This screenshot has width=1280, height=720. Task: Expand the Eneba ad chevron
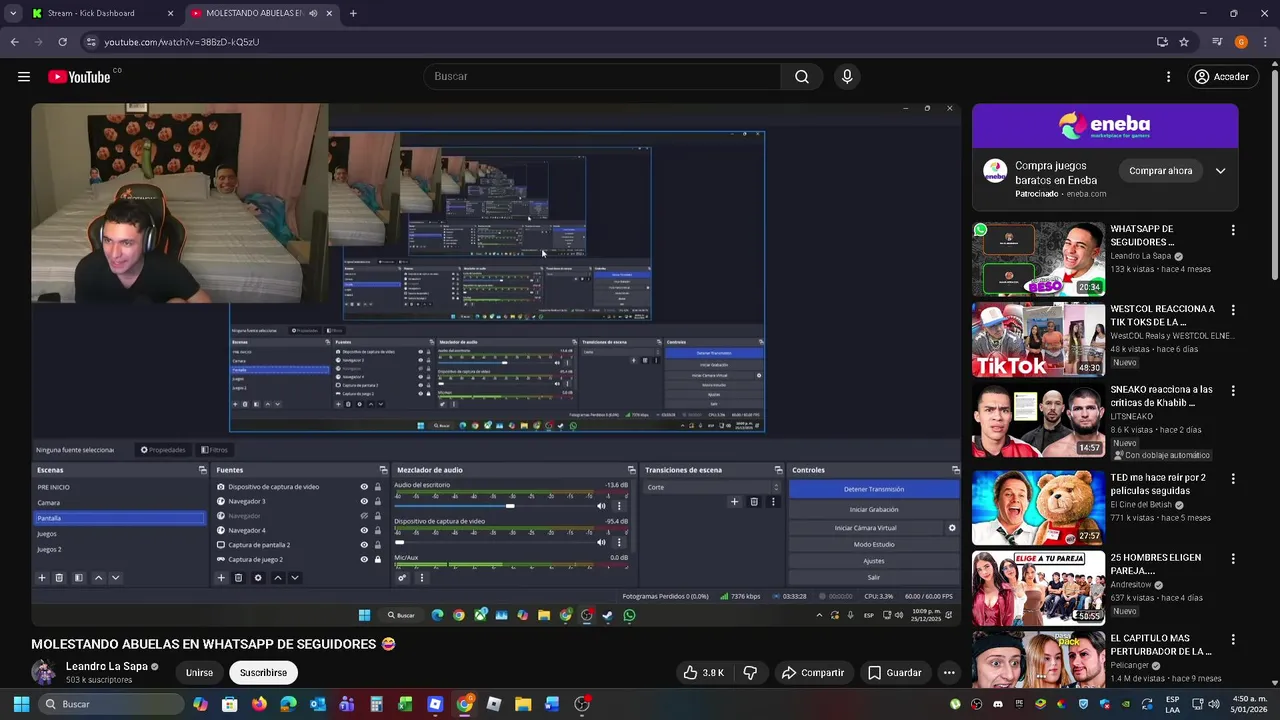pyautogui.click(x=1220, y=171)
